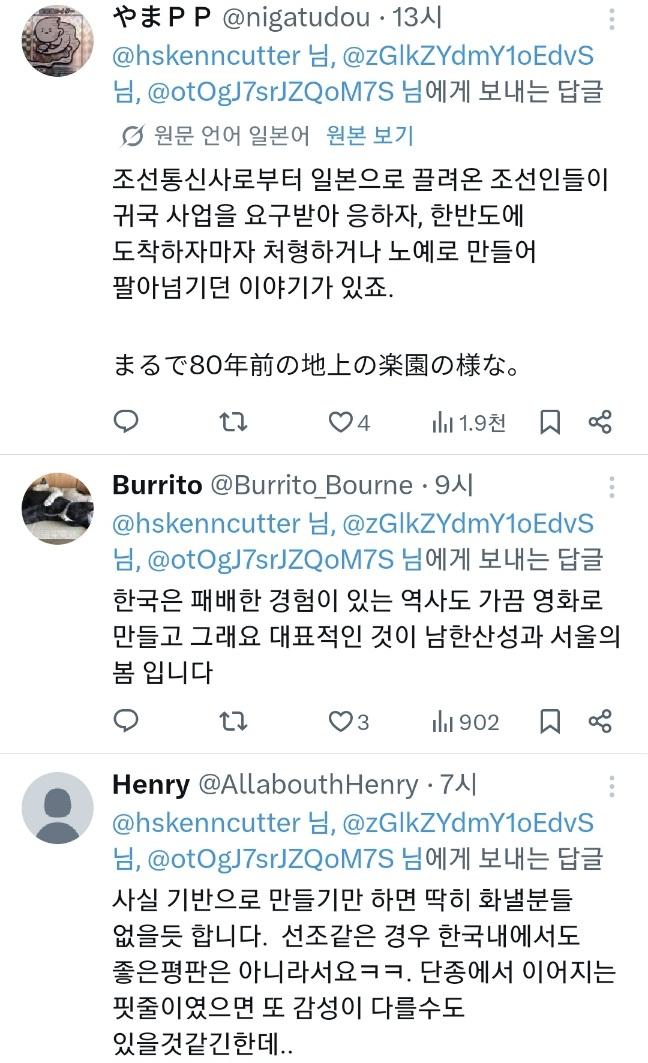View analytics showing 1.9천 views
The height and width of the screenshot is (1063, 648).
(469, 423)
